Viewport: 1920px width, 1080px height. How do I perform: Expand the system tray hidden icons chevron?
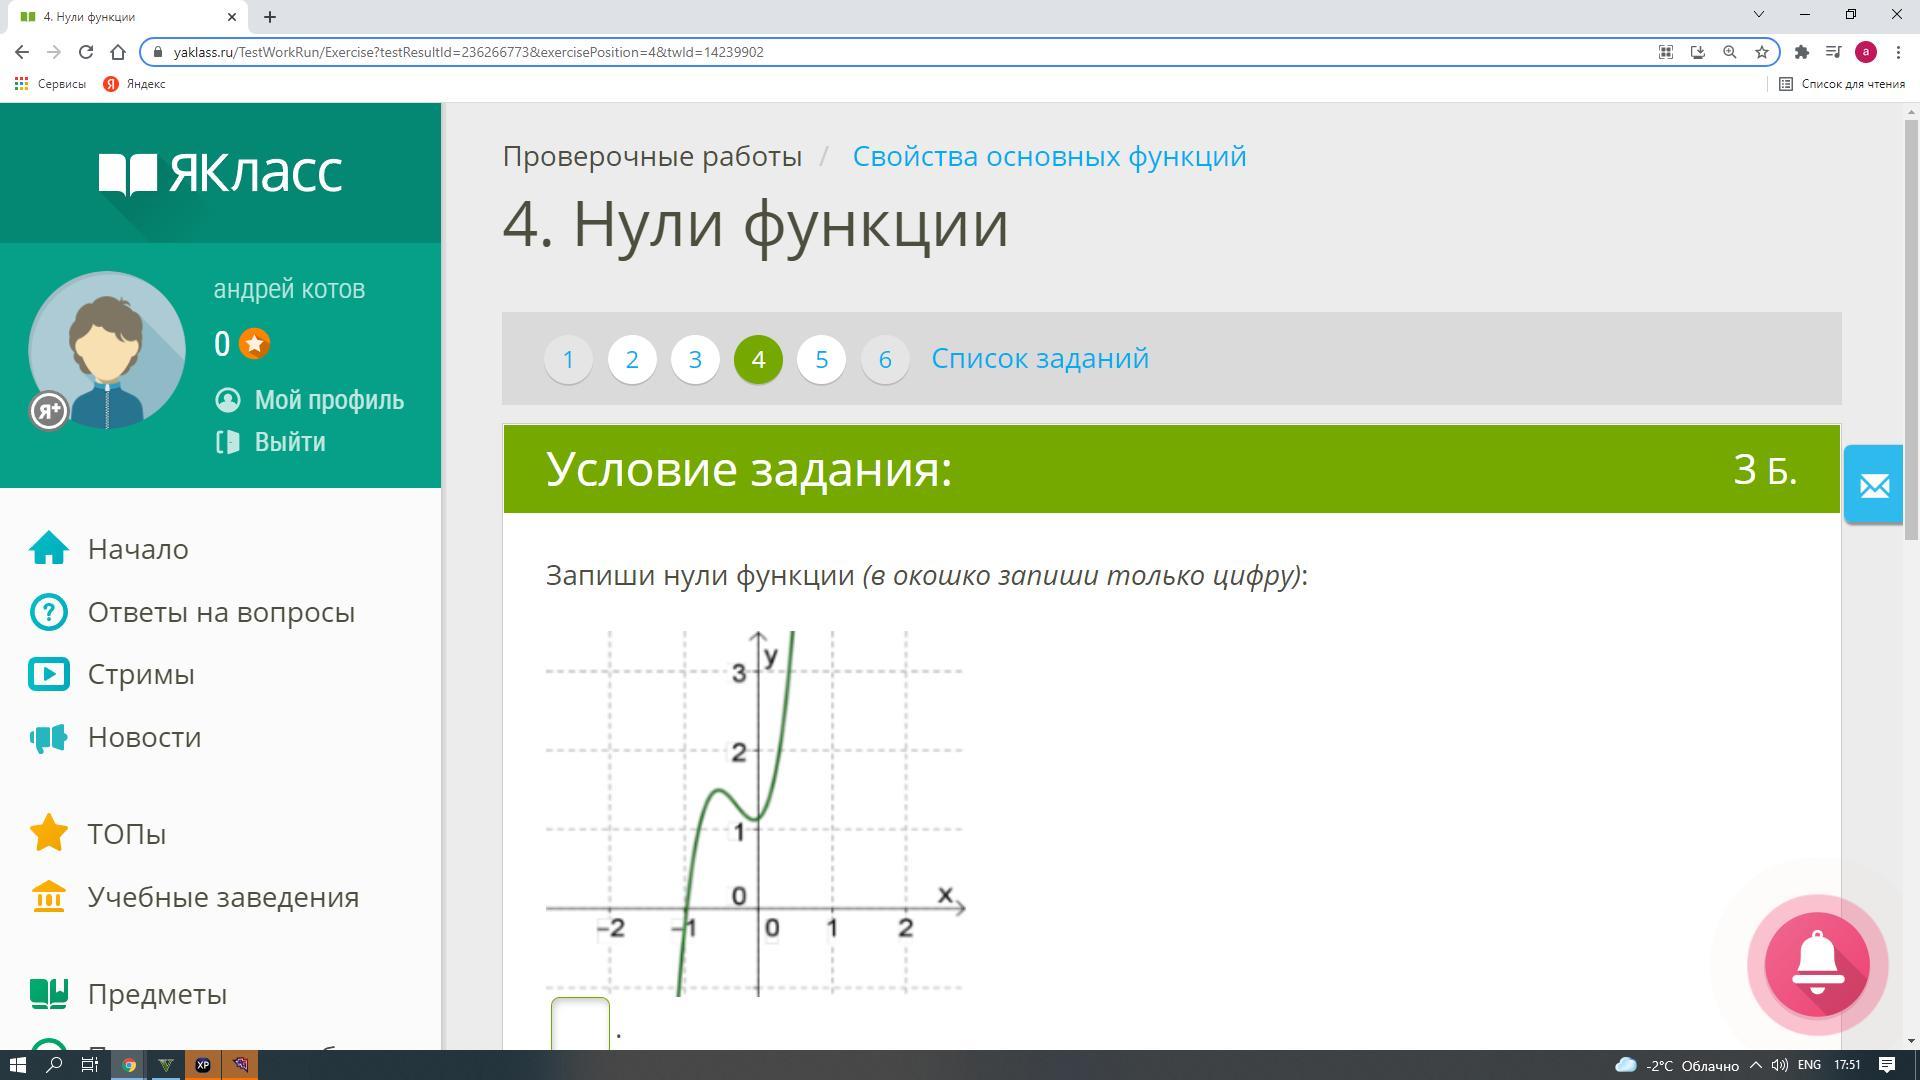pos(1755,1065)
